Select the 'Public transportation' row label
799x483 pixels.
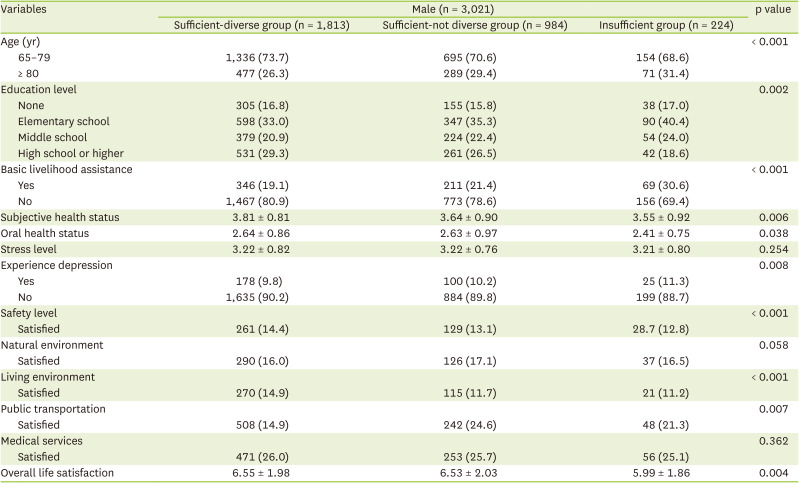tap(53, 409)
